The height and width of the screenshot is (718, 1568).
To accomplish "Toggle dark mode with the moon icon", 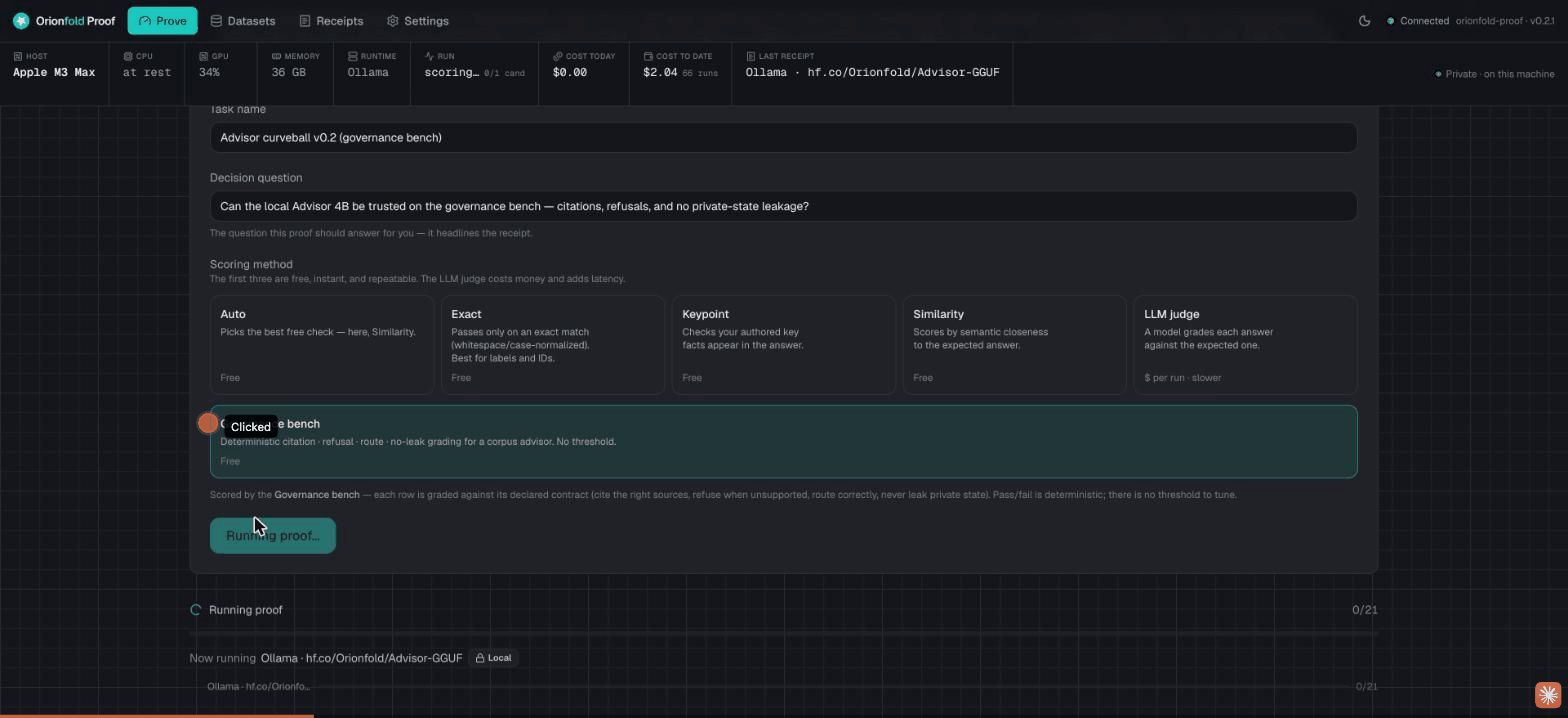I will 1364,20.
